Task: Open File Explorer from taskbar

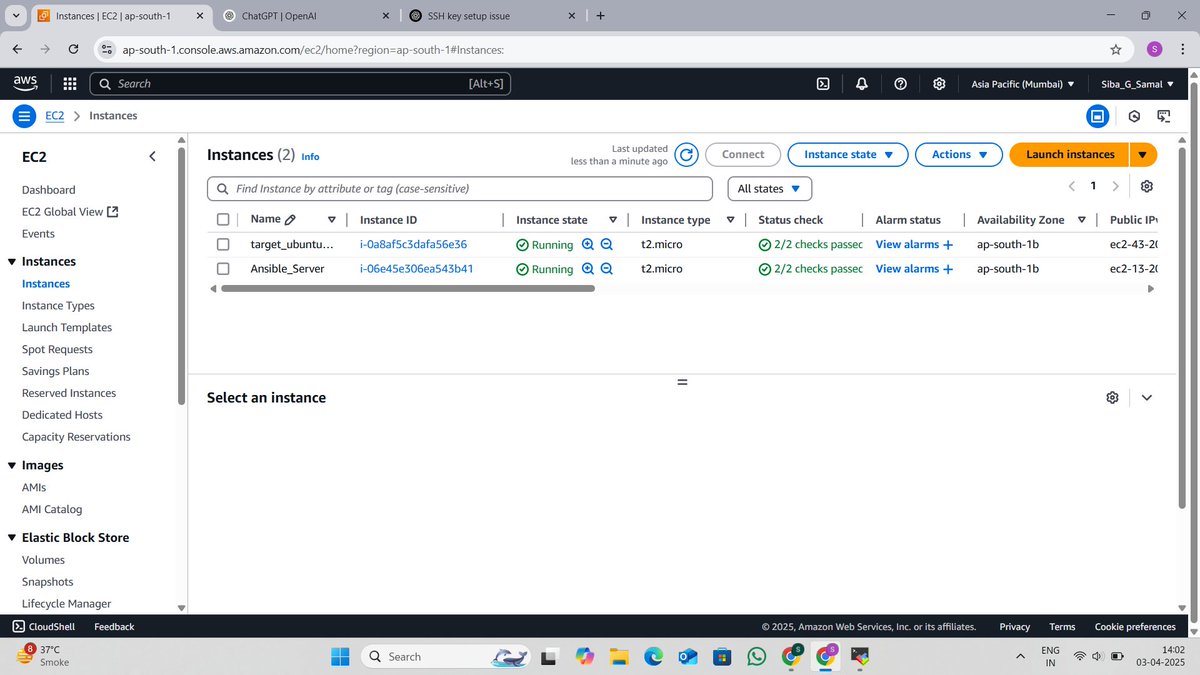Action: pos(619,656)
